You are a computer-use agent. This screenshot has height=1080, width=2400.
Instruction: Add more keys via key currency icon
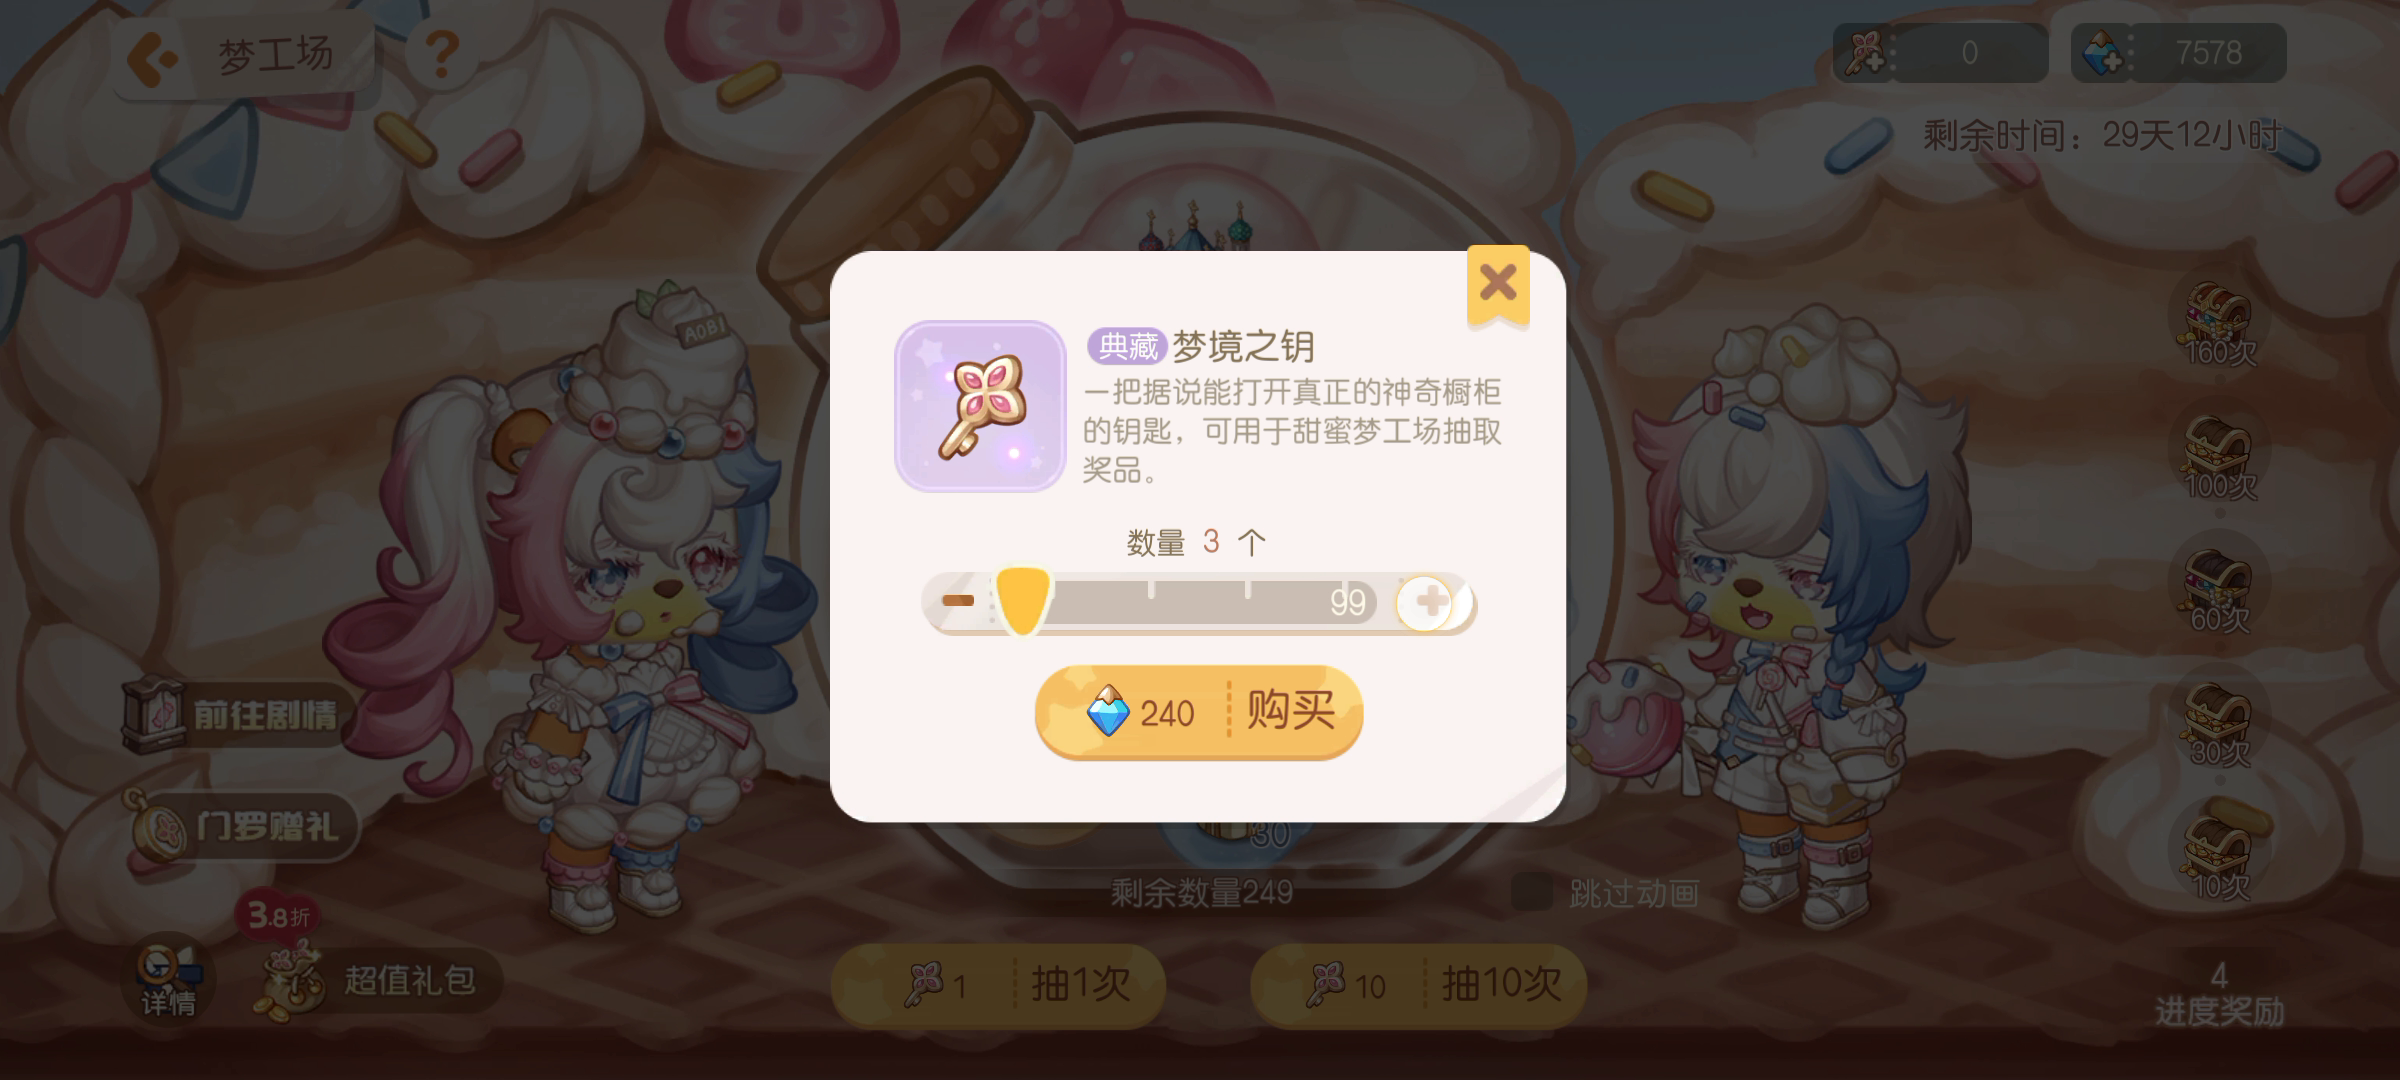[x=1866, y=53]
